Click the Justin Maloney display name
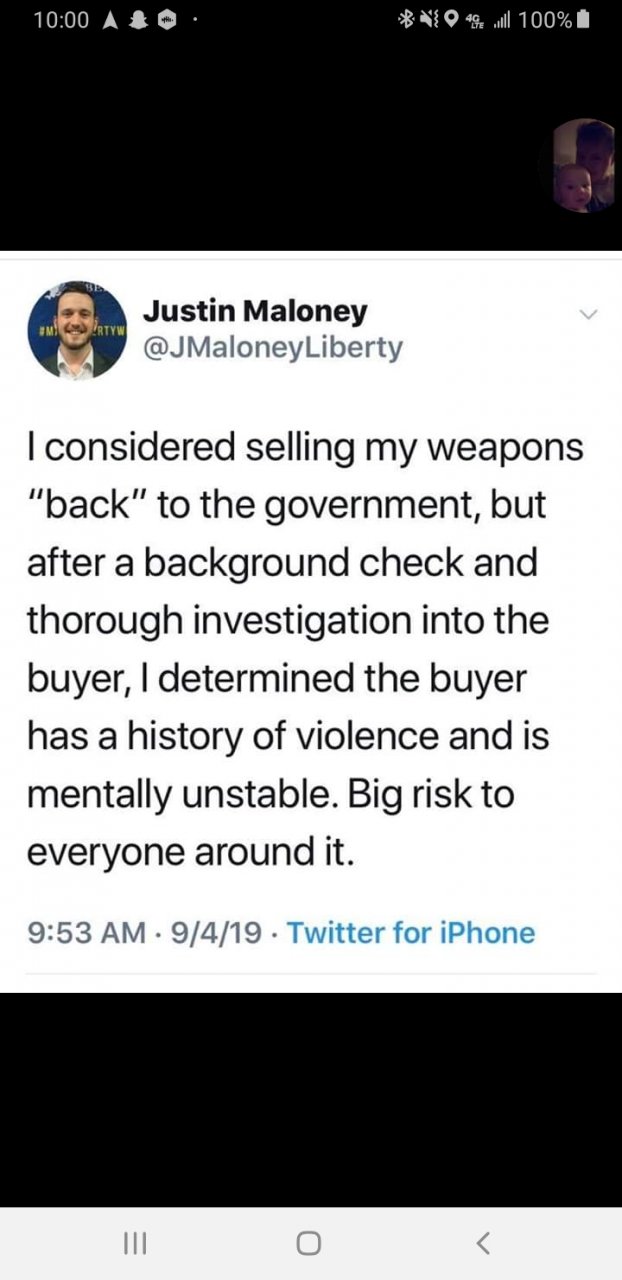 [x=255, y=311]
